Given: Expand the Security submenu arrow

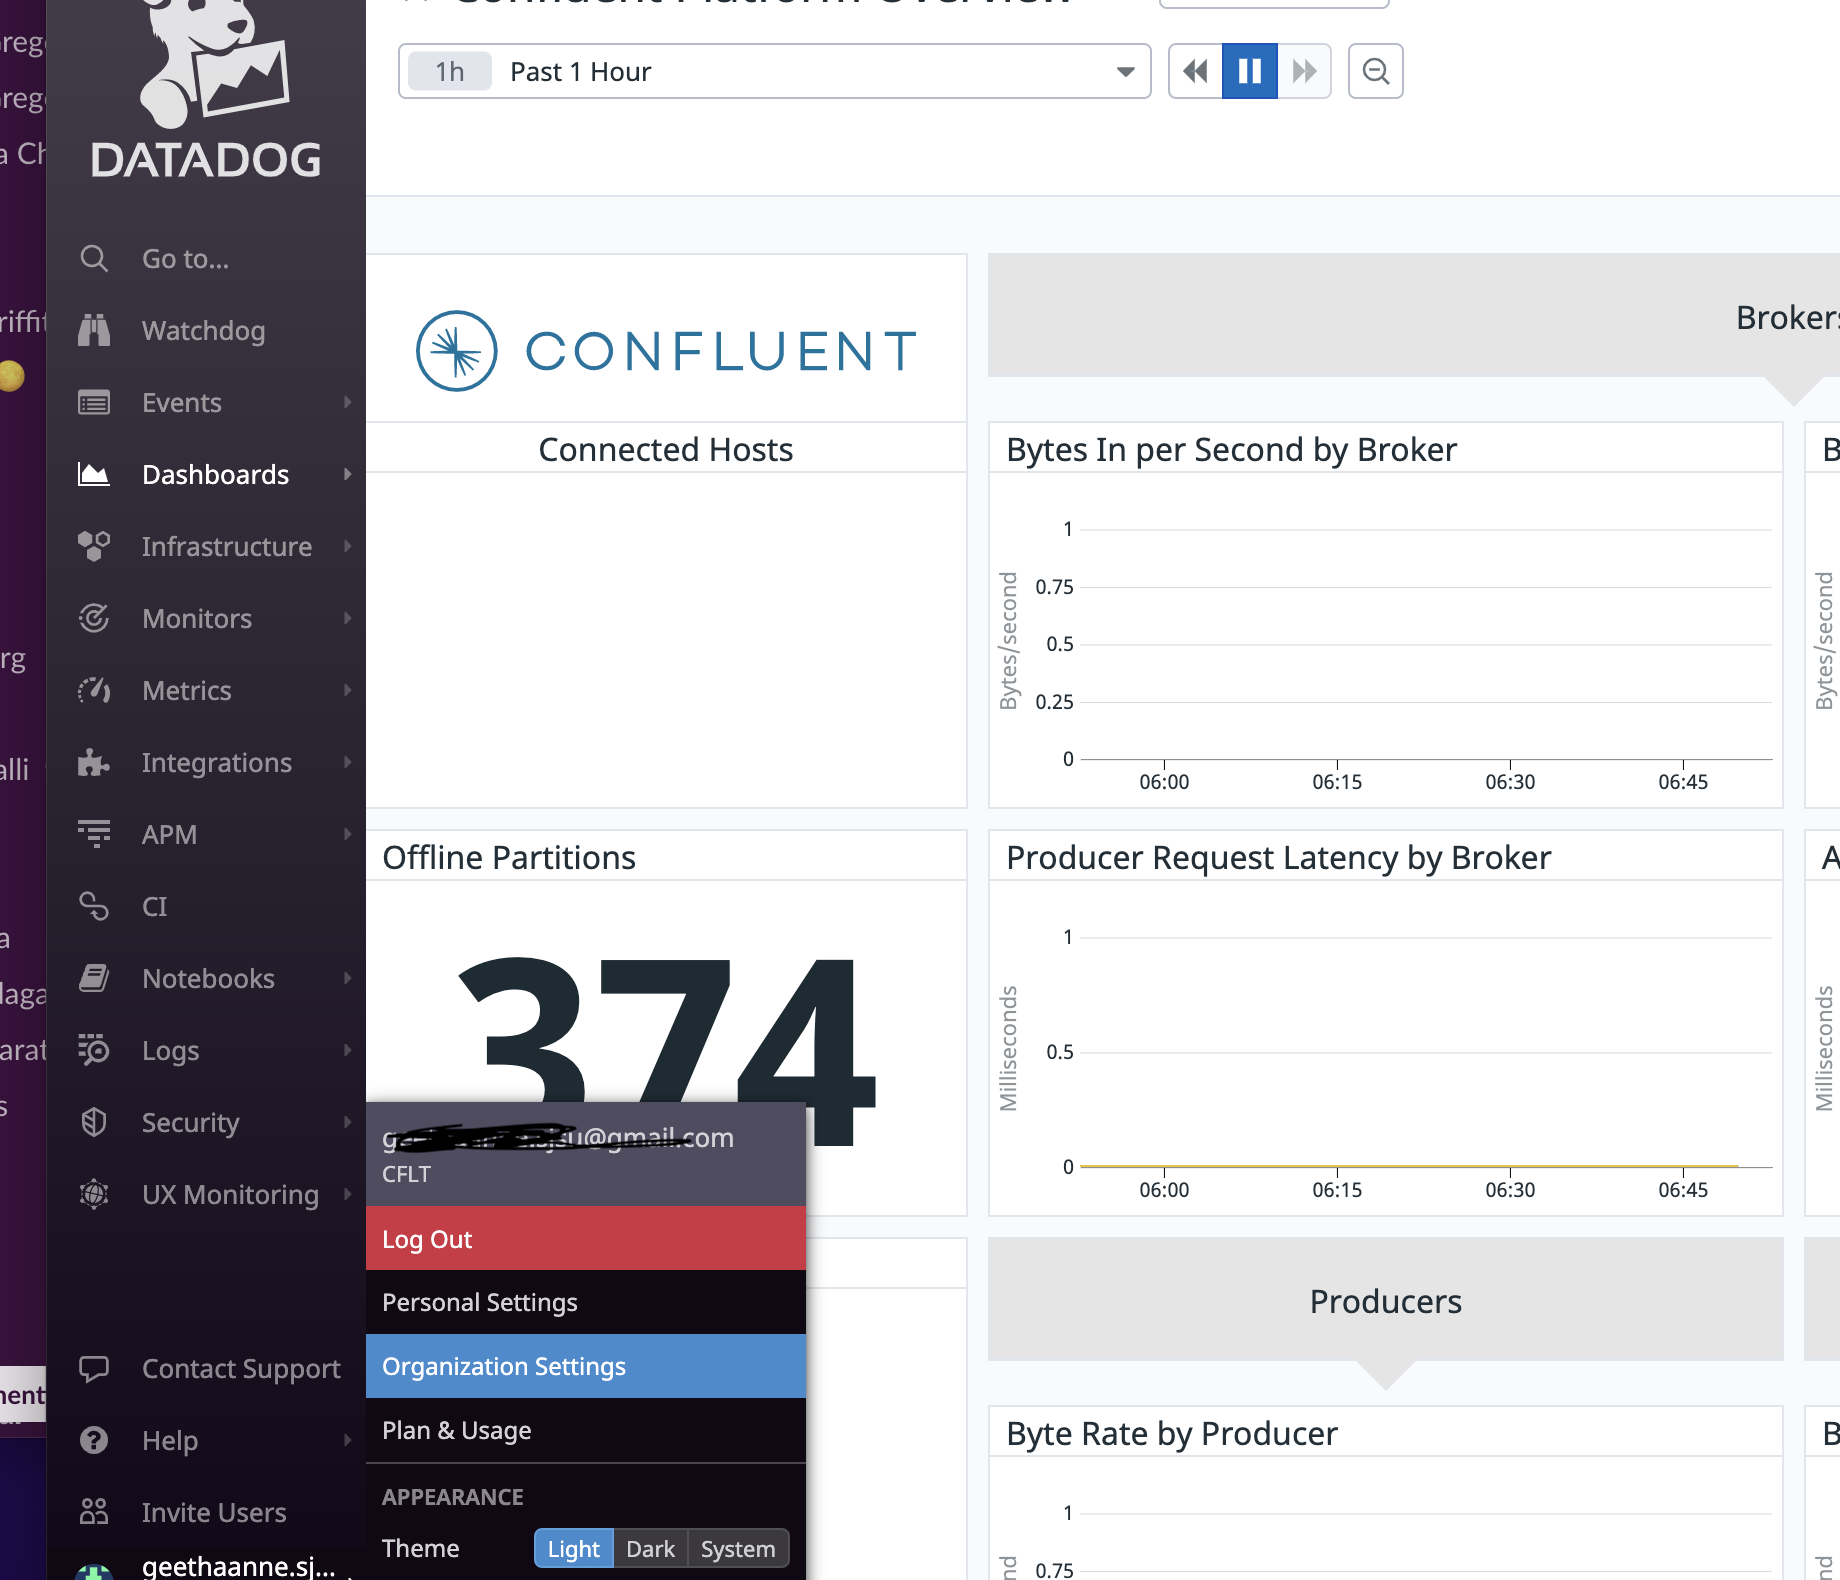Looking at the screenshot, I should [347, 1122].
